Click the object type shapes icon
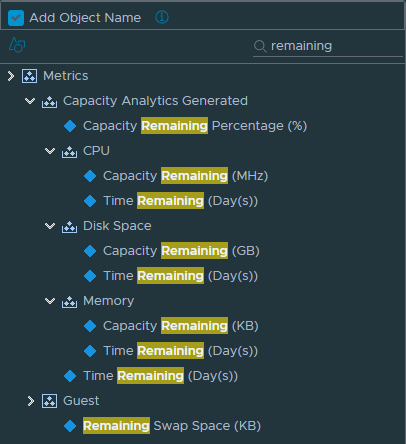Viewport: 406px width, 444px height. (x=17, y=45)
